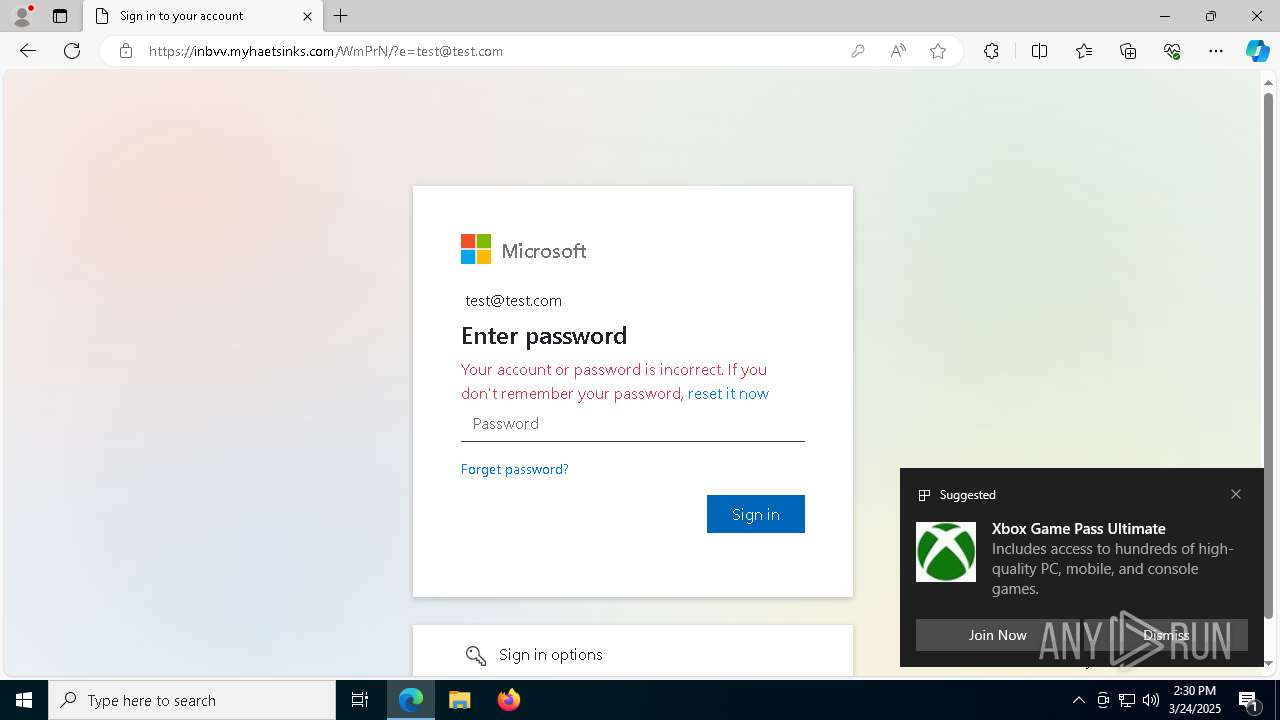Screen dimensions: 1280x720
Task: Open the clock showing 2:30 PM
Action: click(x=1193, y=700)
